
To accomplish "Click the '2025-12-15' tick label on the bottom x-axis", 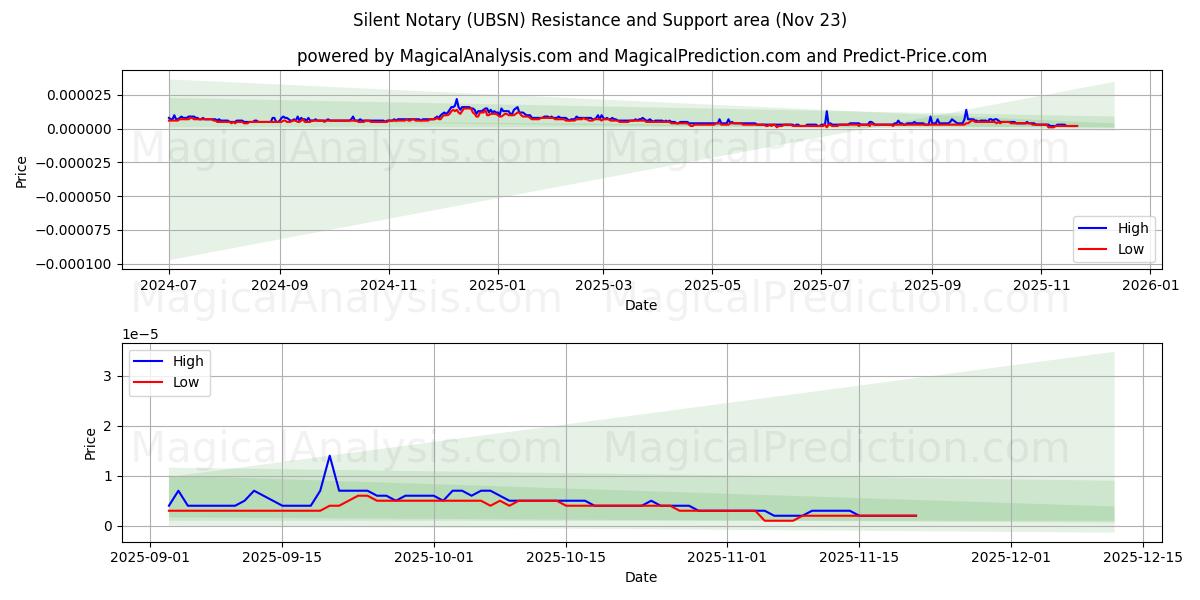I will (1142, 558).
